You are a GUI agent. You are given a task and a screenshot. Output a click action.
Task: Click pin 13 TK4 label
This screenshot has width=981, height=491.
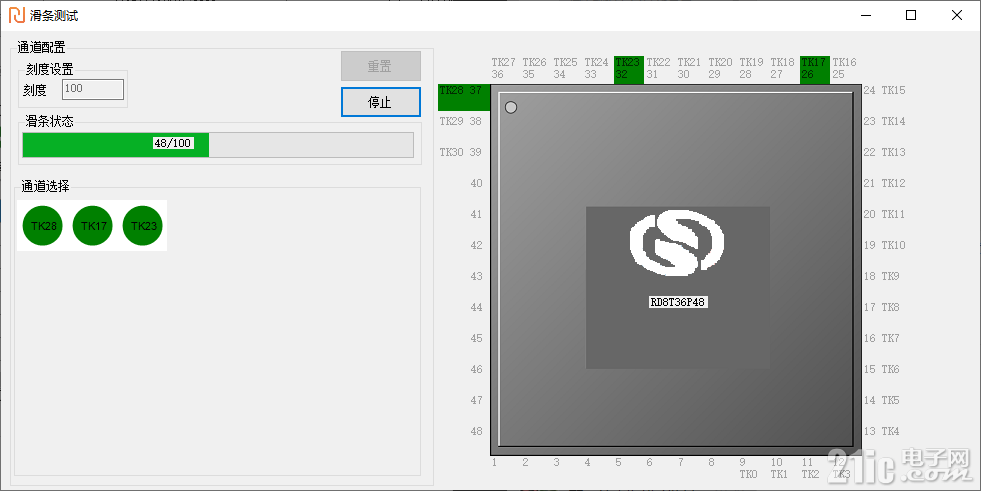[x=882, y=431]
